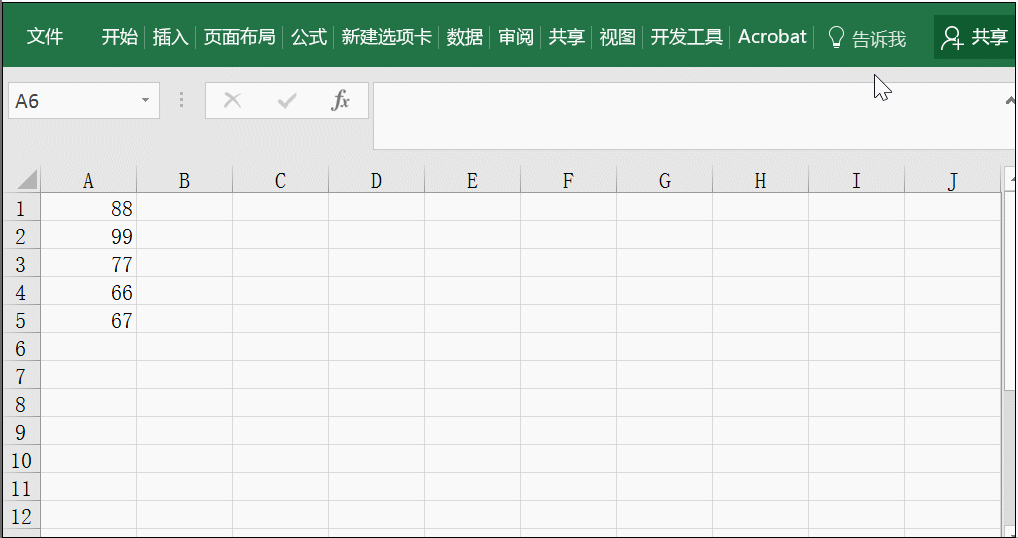Select row 3 header

coord(21,263)
